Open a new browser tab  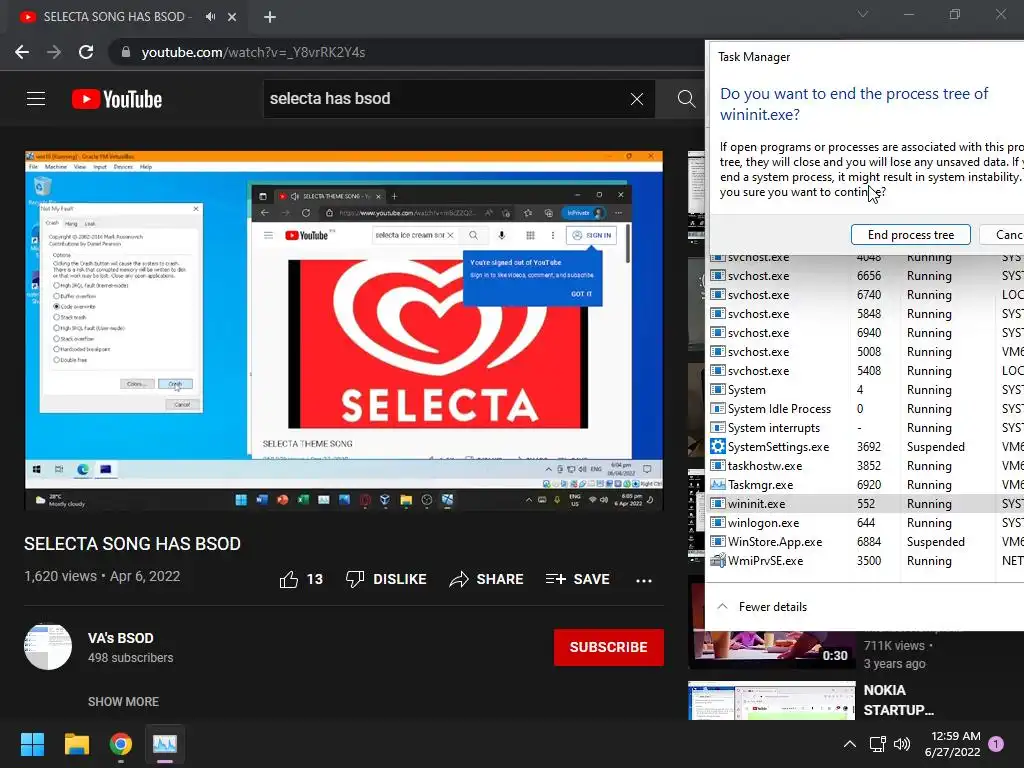[x=270, y=17]
